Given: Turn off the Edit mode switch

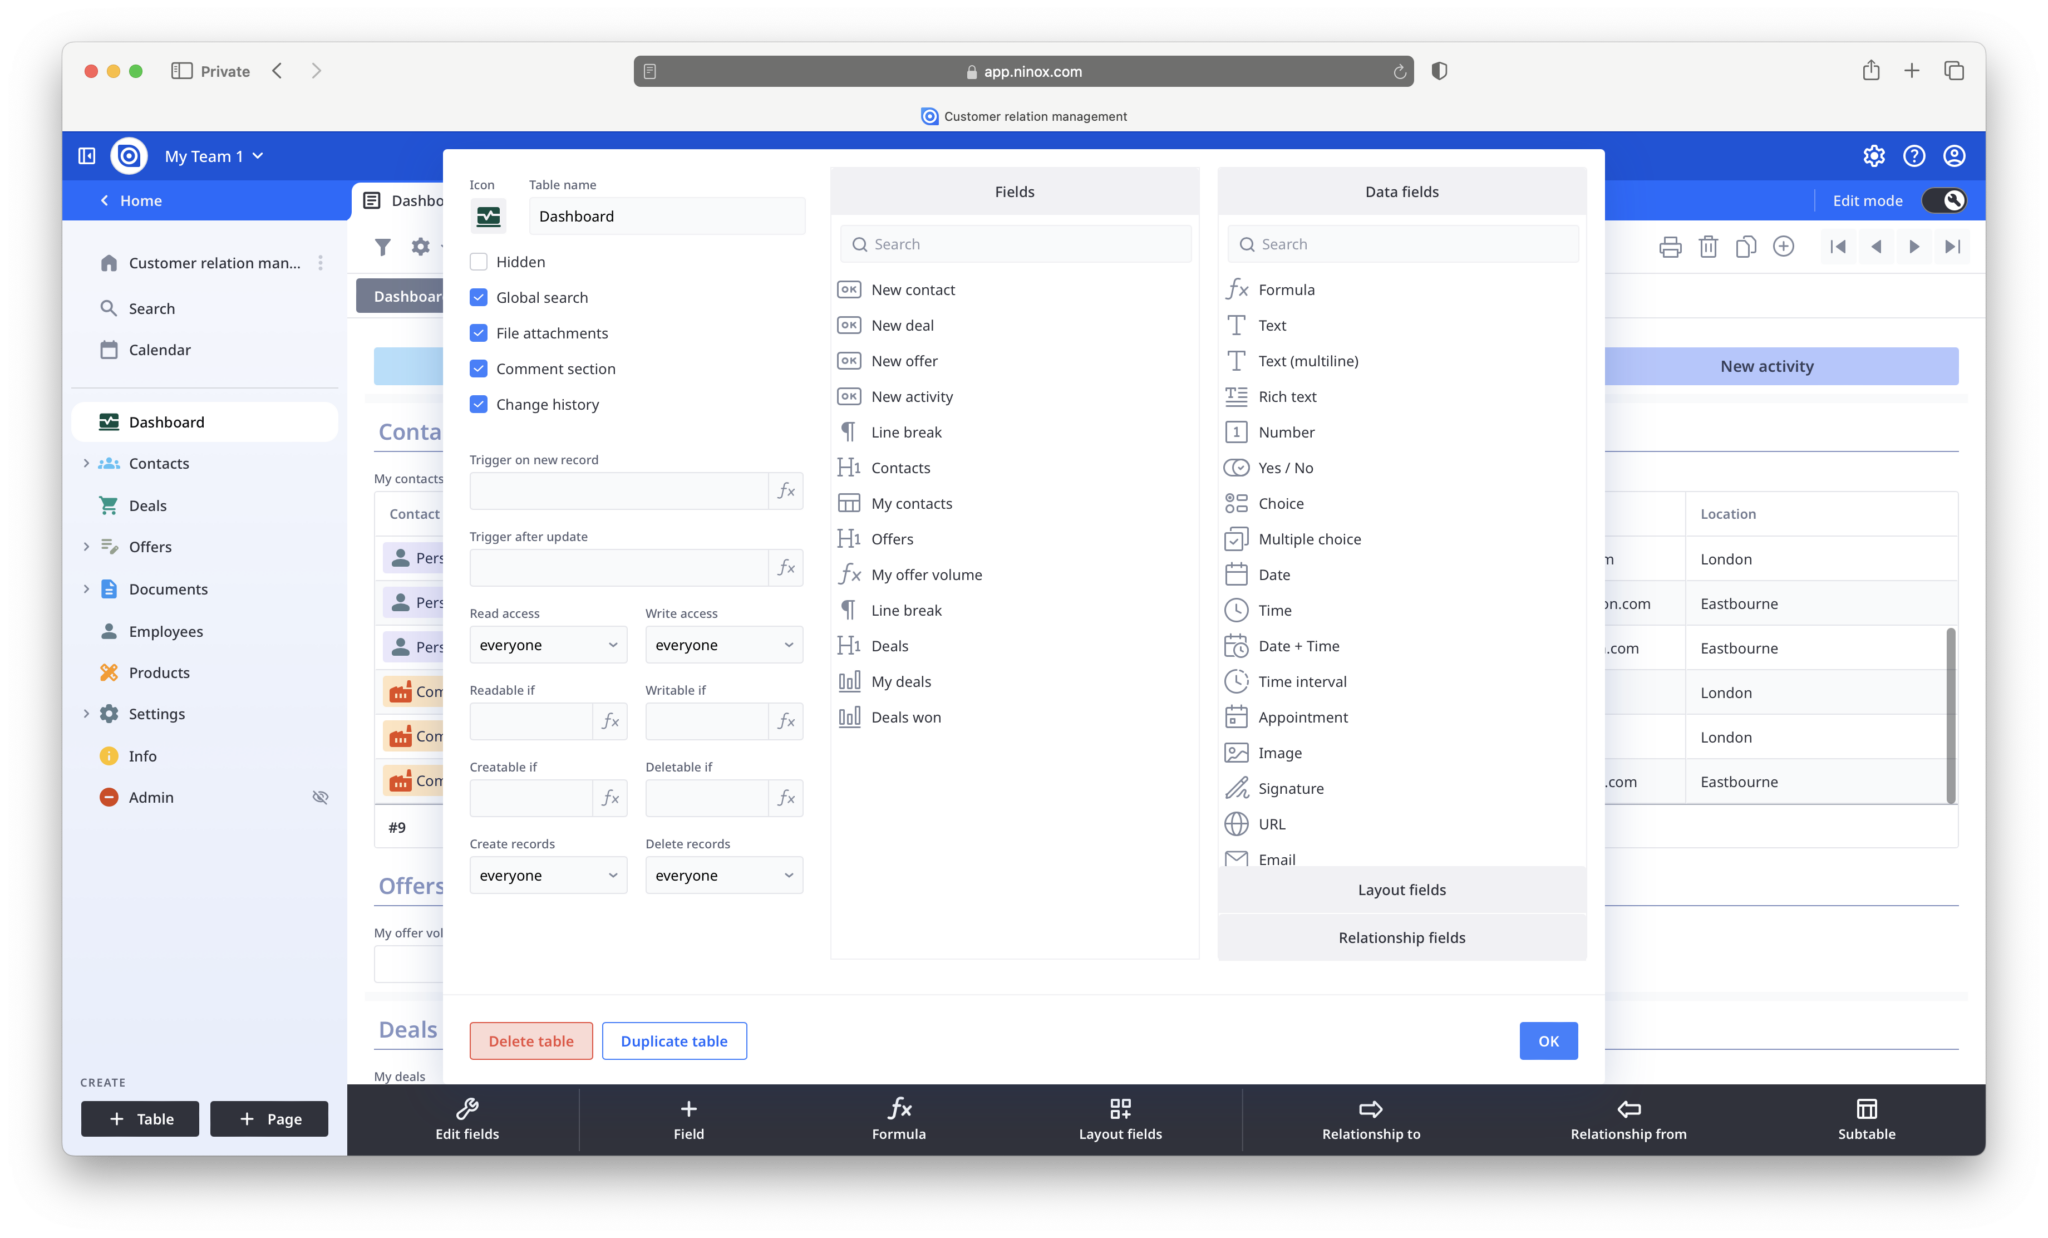Looking at the screenshot, I should (x=1944, y=200).
